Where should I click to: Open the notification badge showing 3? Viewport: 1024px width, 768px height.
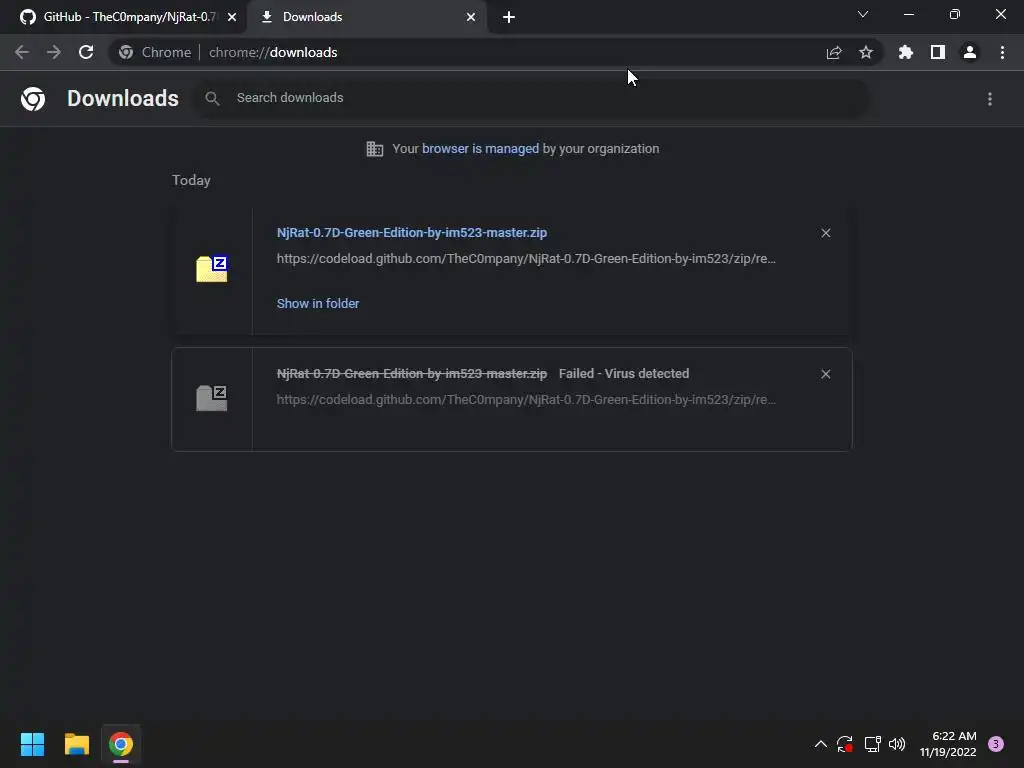(x=996, y=744)
